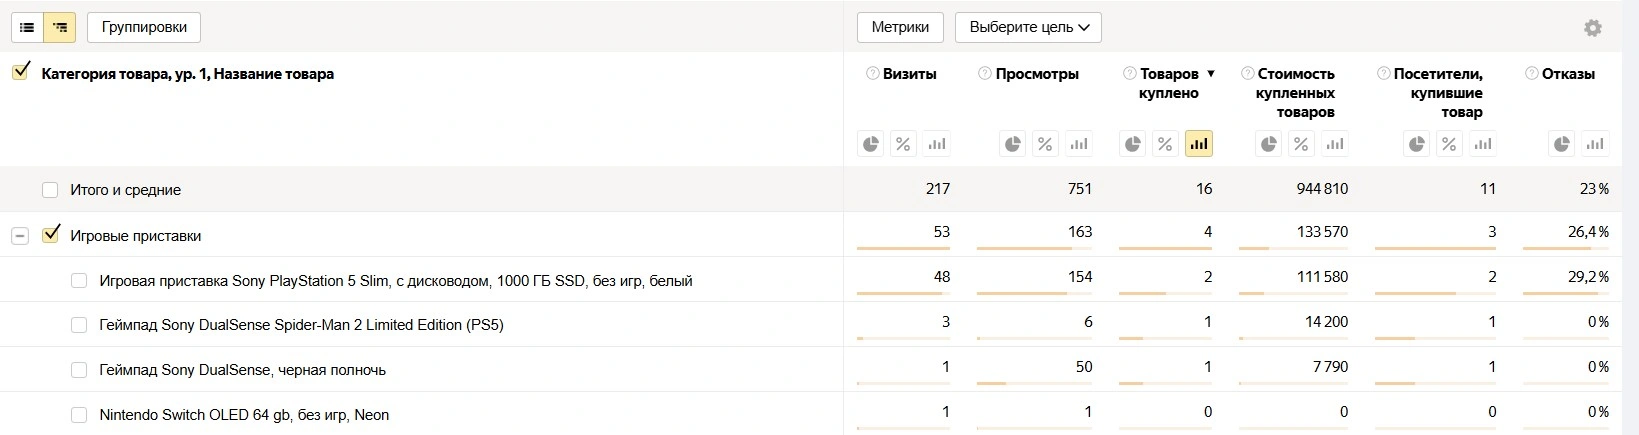Switch to flat list view icon
The height and width of the screenshot is (435, 1639).
(27, 27)
